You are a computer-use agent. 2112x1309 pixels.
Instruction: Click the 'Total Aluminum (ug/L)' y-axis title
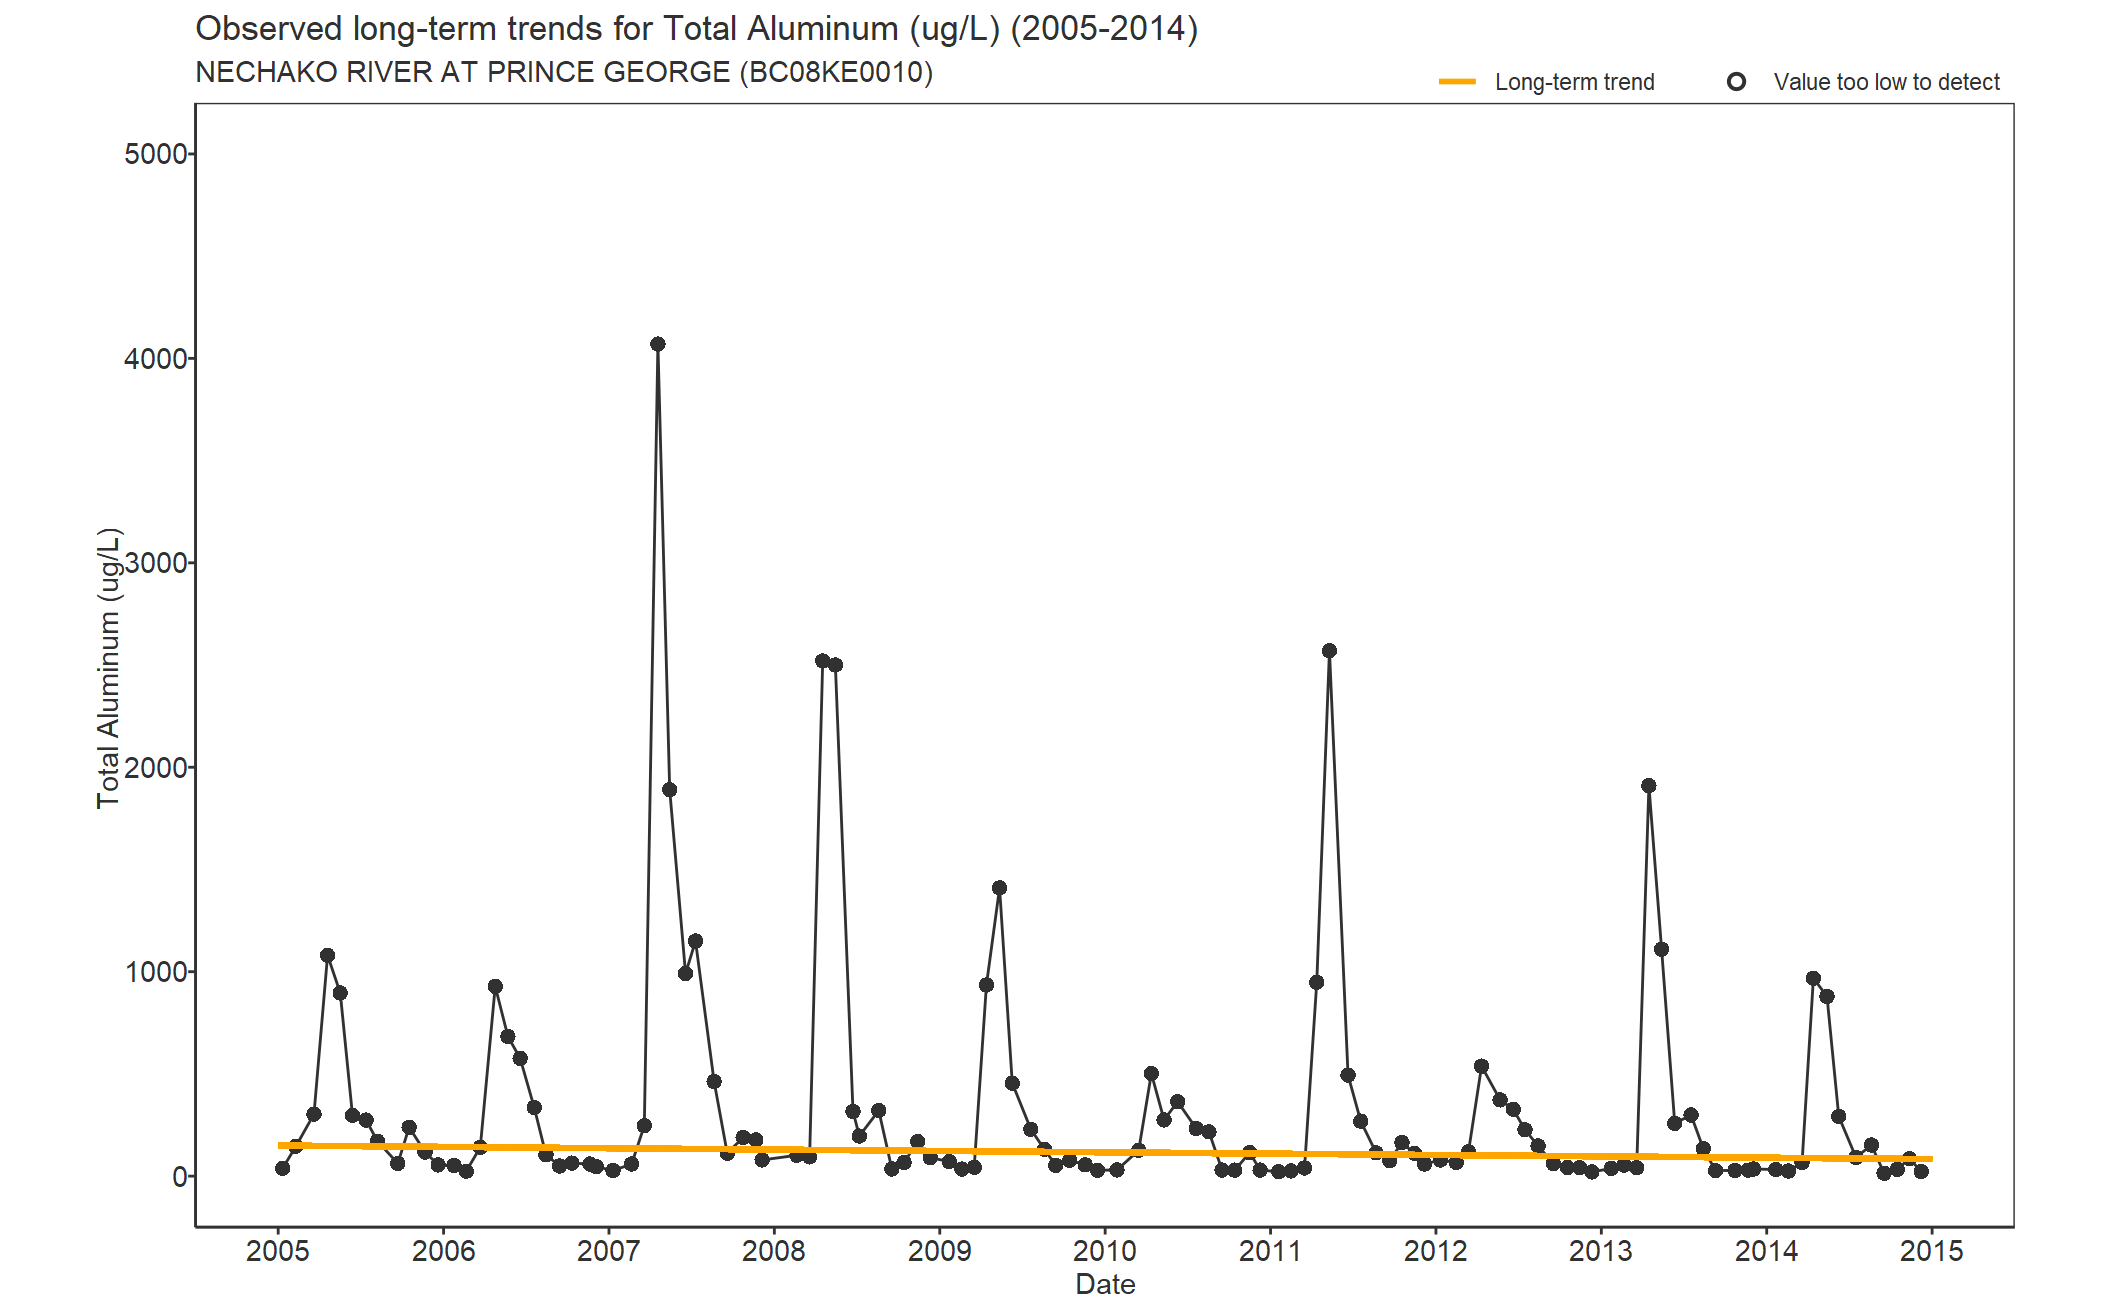(109, 667)
